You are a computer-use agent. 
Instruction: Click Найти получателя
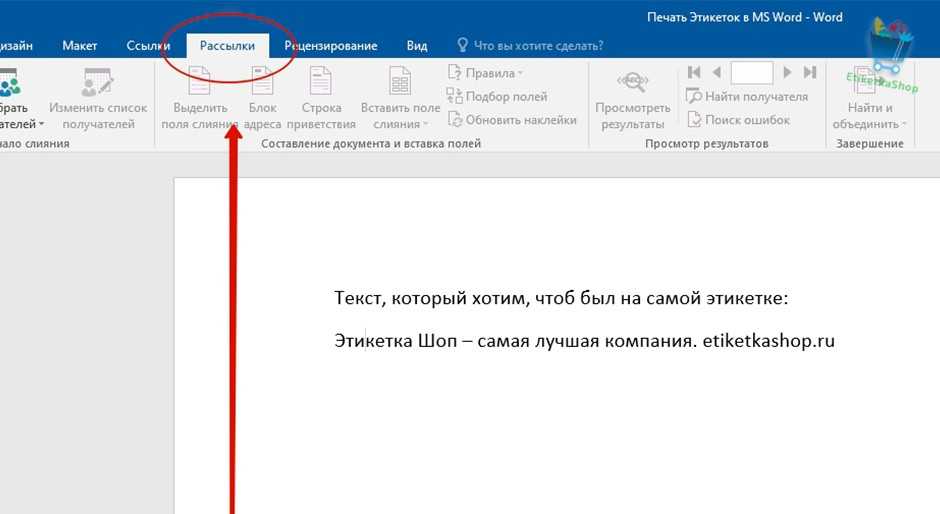[747, 97]
